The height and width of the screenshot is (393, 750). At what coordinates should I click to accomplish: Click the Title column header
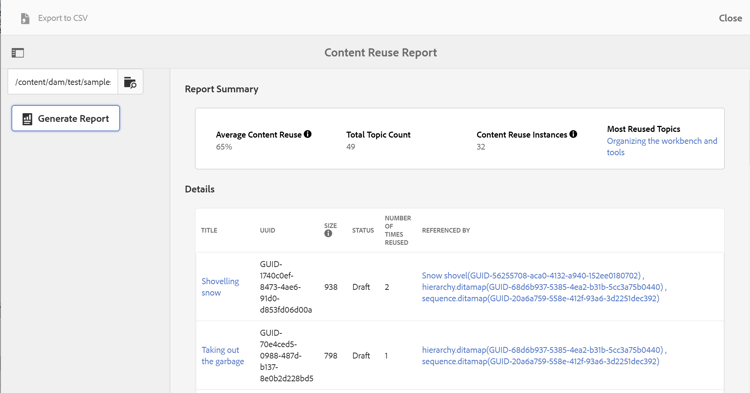[209, 230]
